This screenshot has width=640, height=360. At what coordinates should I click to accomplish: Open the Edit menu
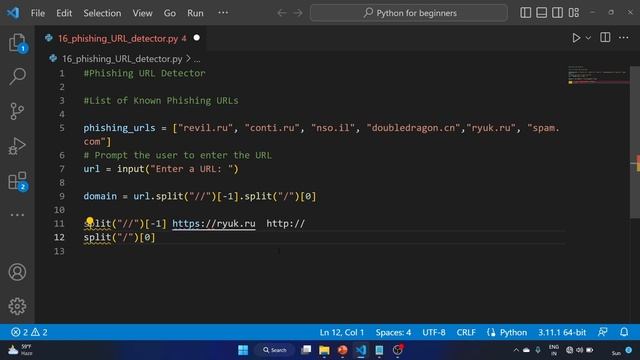(64, 13)
